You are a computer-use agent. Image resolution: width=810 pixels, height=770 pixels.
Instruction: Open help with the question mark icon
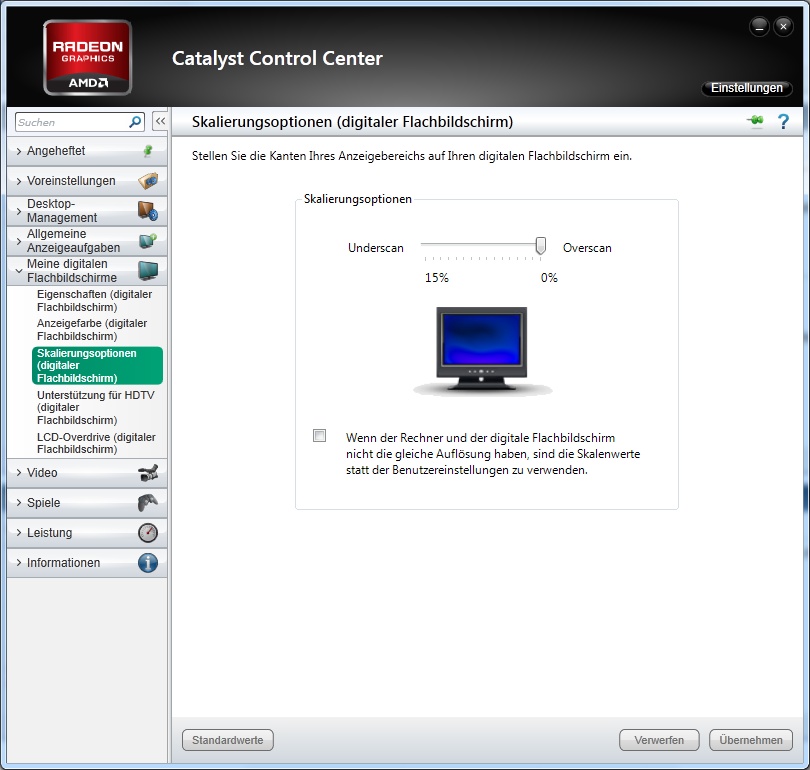(x=783, y=121)
